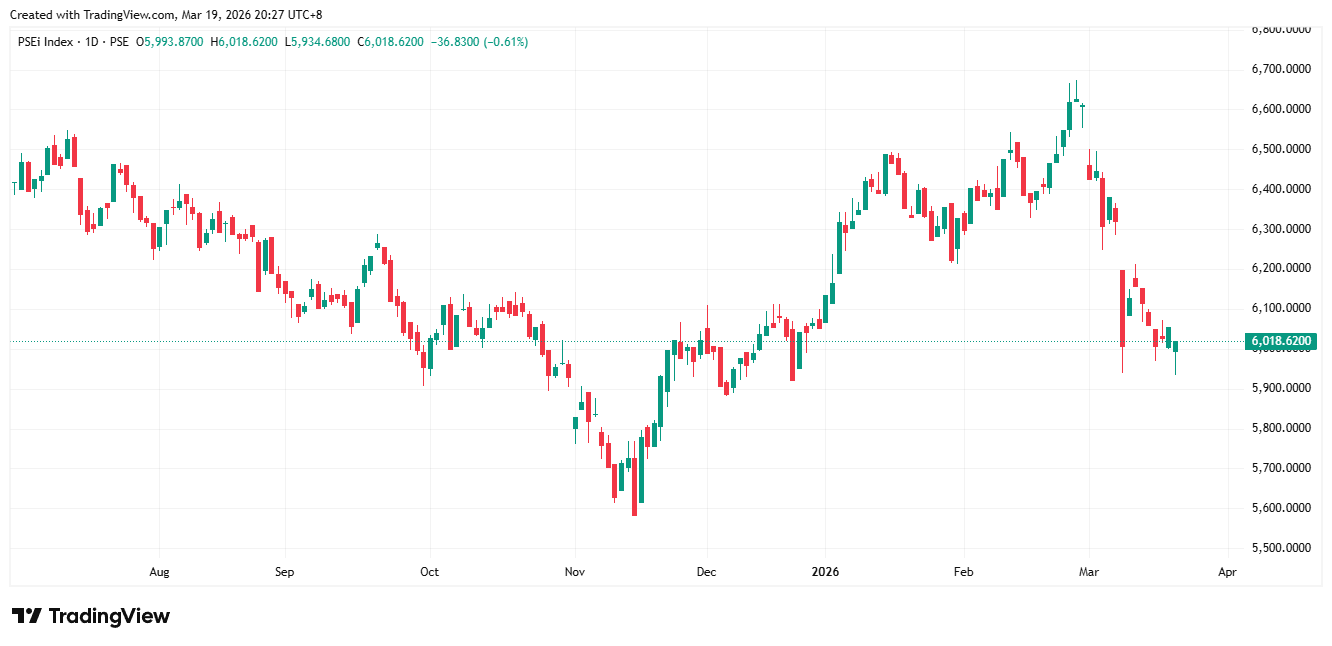Select the Nov label on time axis
The image size is (1332, 646).
pos(574,572)
